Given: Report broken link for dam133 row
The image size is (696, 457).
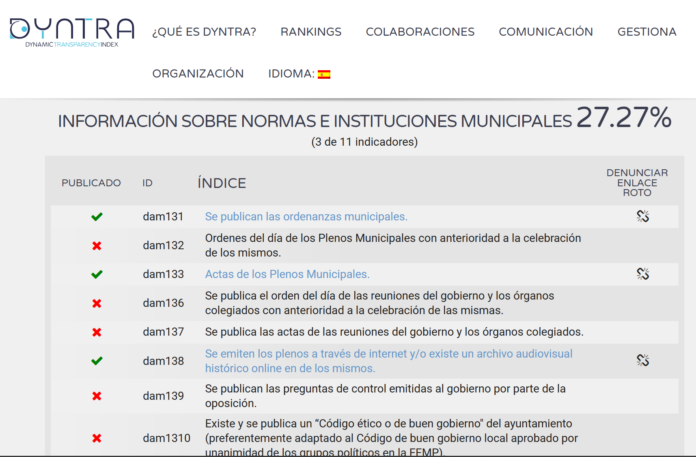Looking at the screenshot, I should pyautogui.click(x=643, y=274).
